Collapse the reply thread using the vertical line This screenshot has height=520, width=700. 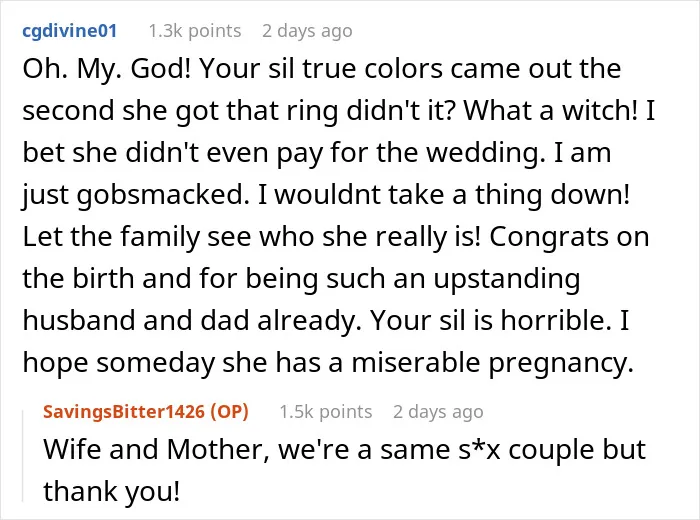[x=23, y=456]
